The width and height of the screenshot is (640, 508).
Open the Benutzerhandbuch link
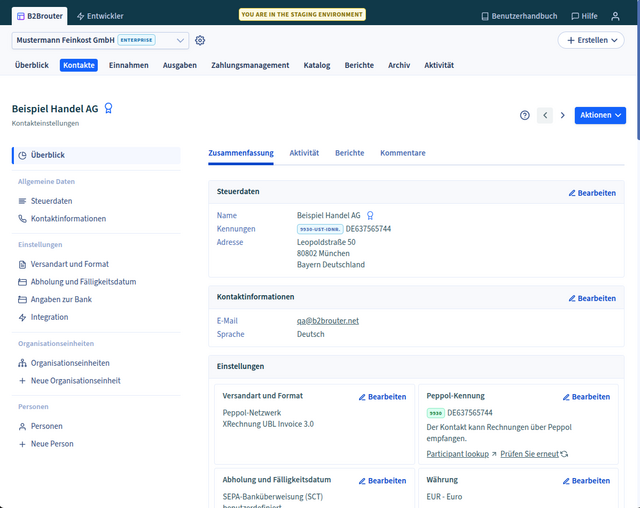tap(519, 16)
